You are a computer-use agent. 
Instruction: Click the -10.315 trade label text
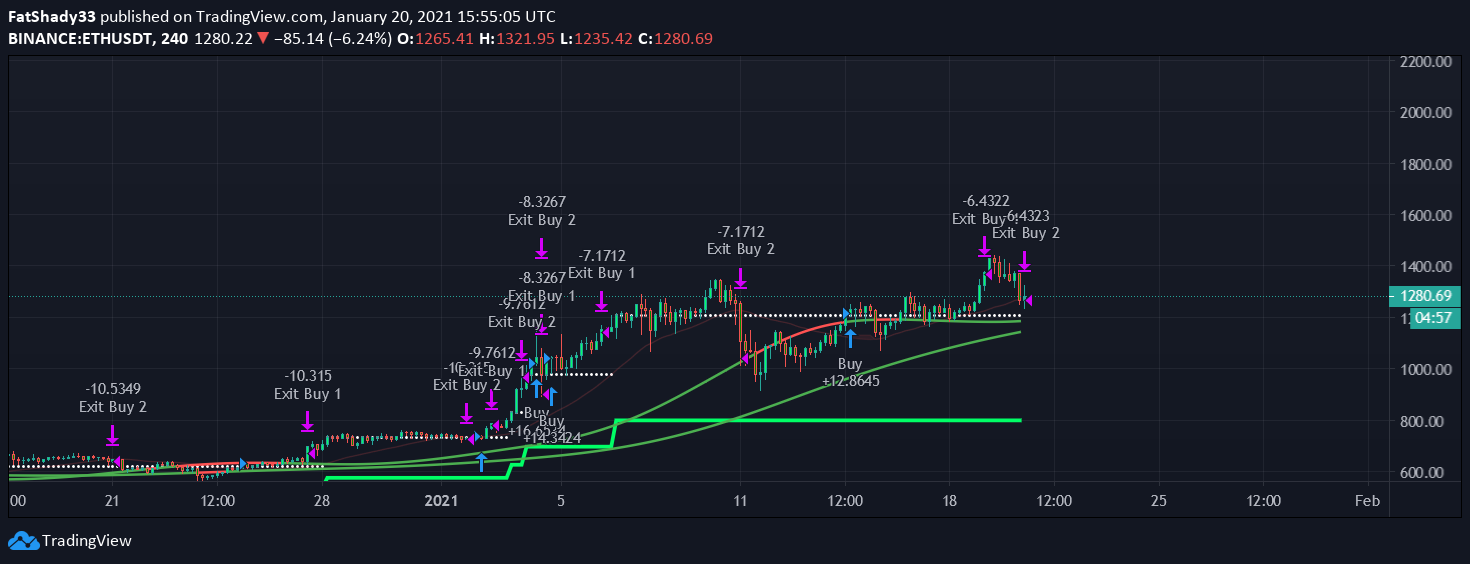(x=308, y=376)
